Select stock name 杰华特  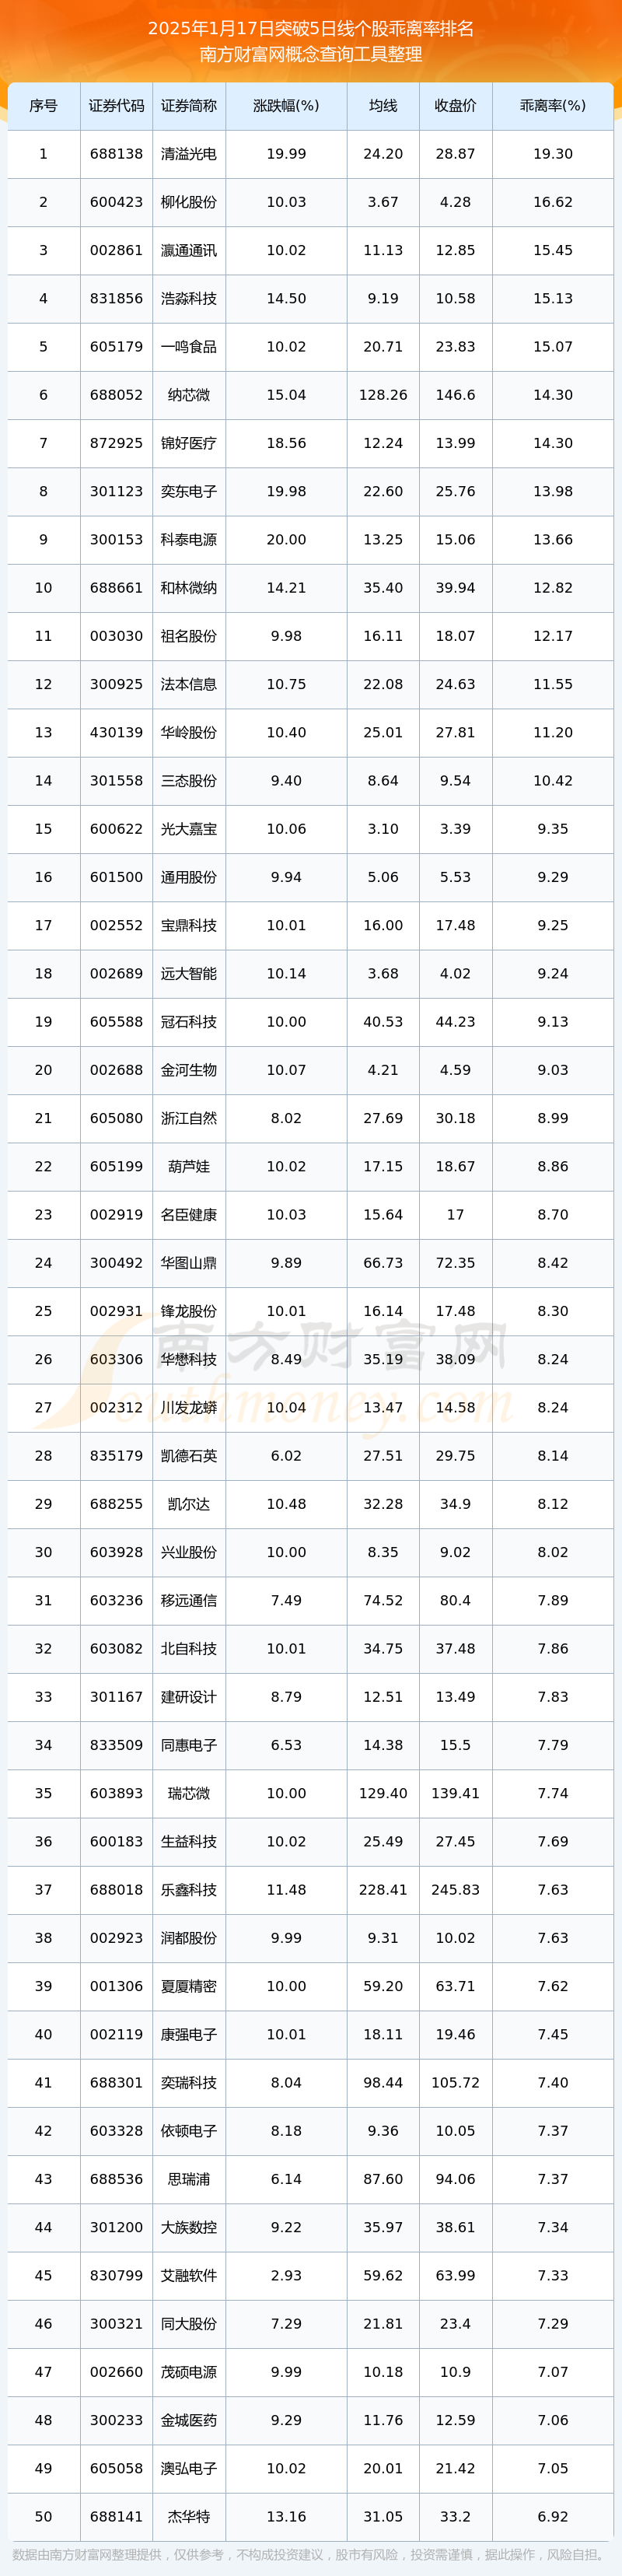pyautogui.click(x=189, y=2516)
